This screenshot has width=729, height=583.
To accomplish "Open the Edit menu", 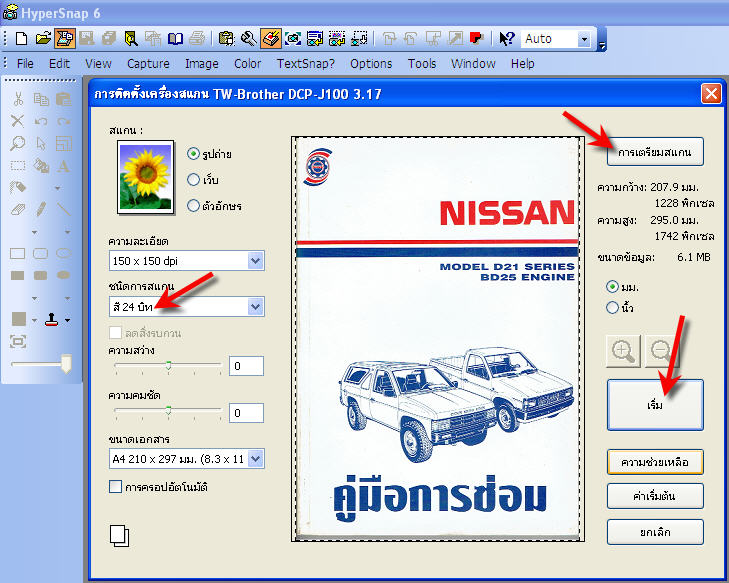I will (59, 64).
